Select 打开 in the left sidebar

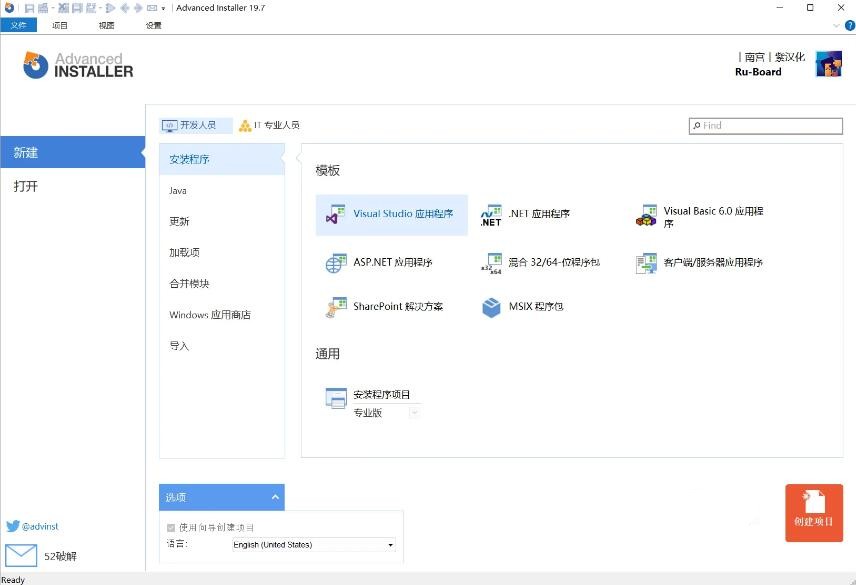(26, 186)
